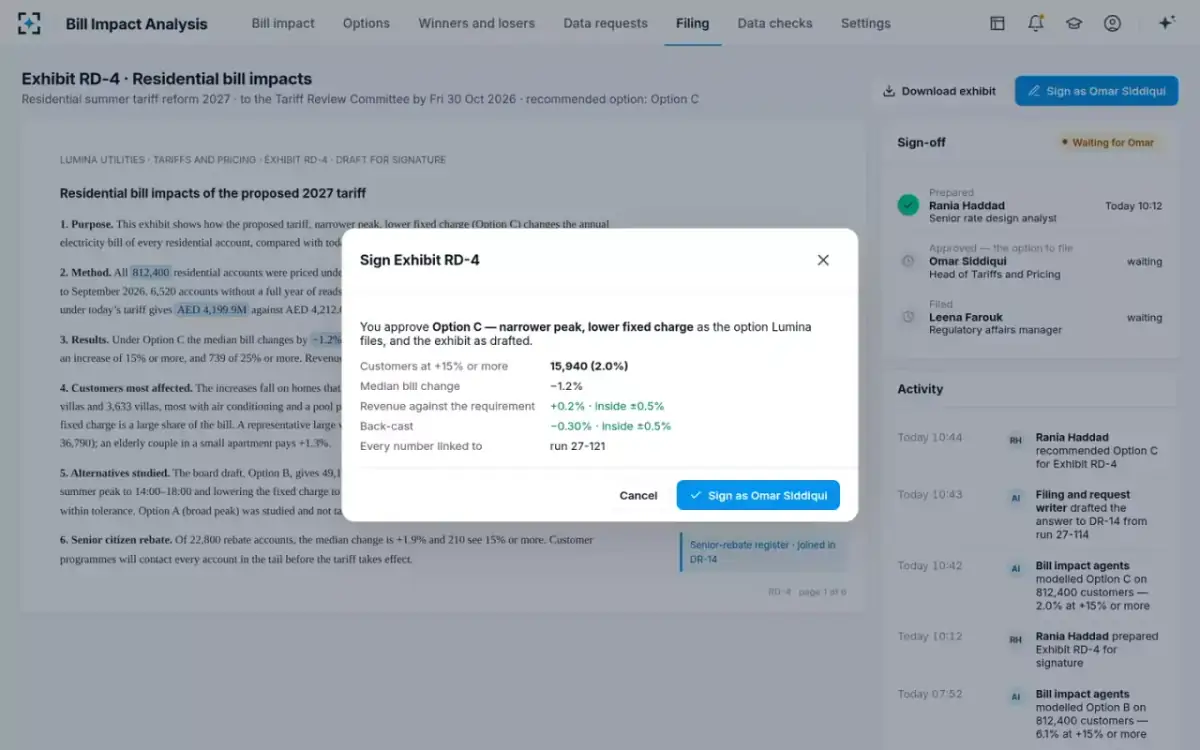Click Download exhibit button
Screen dimensions: 1200x750
tap(939, 91)
